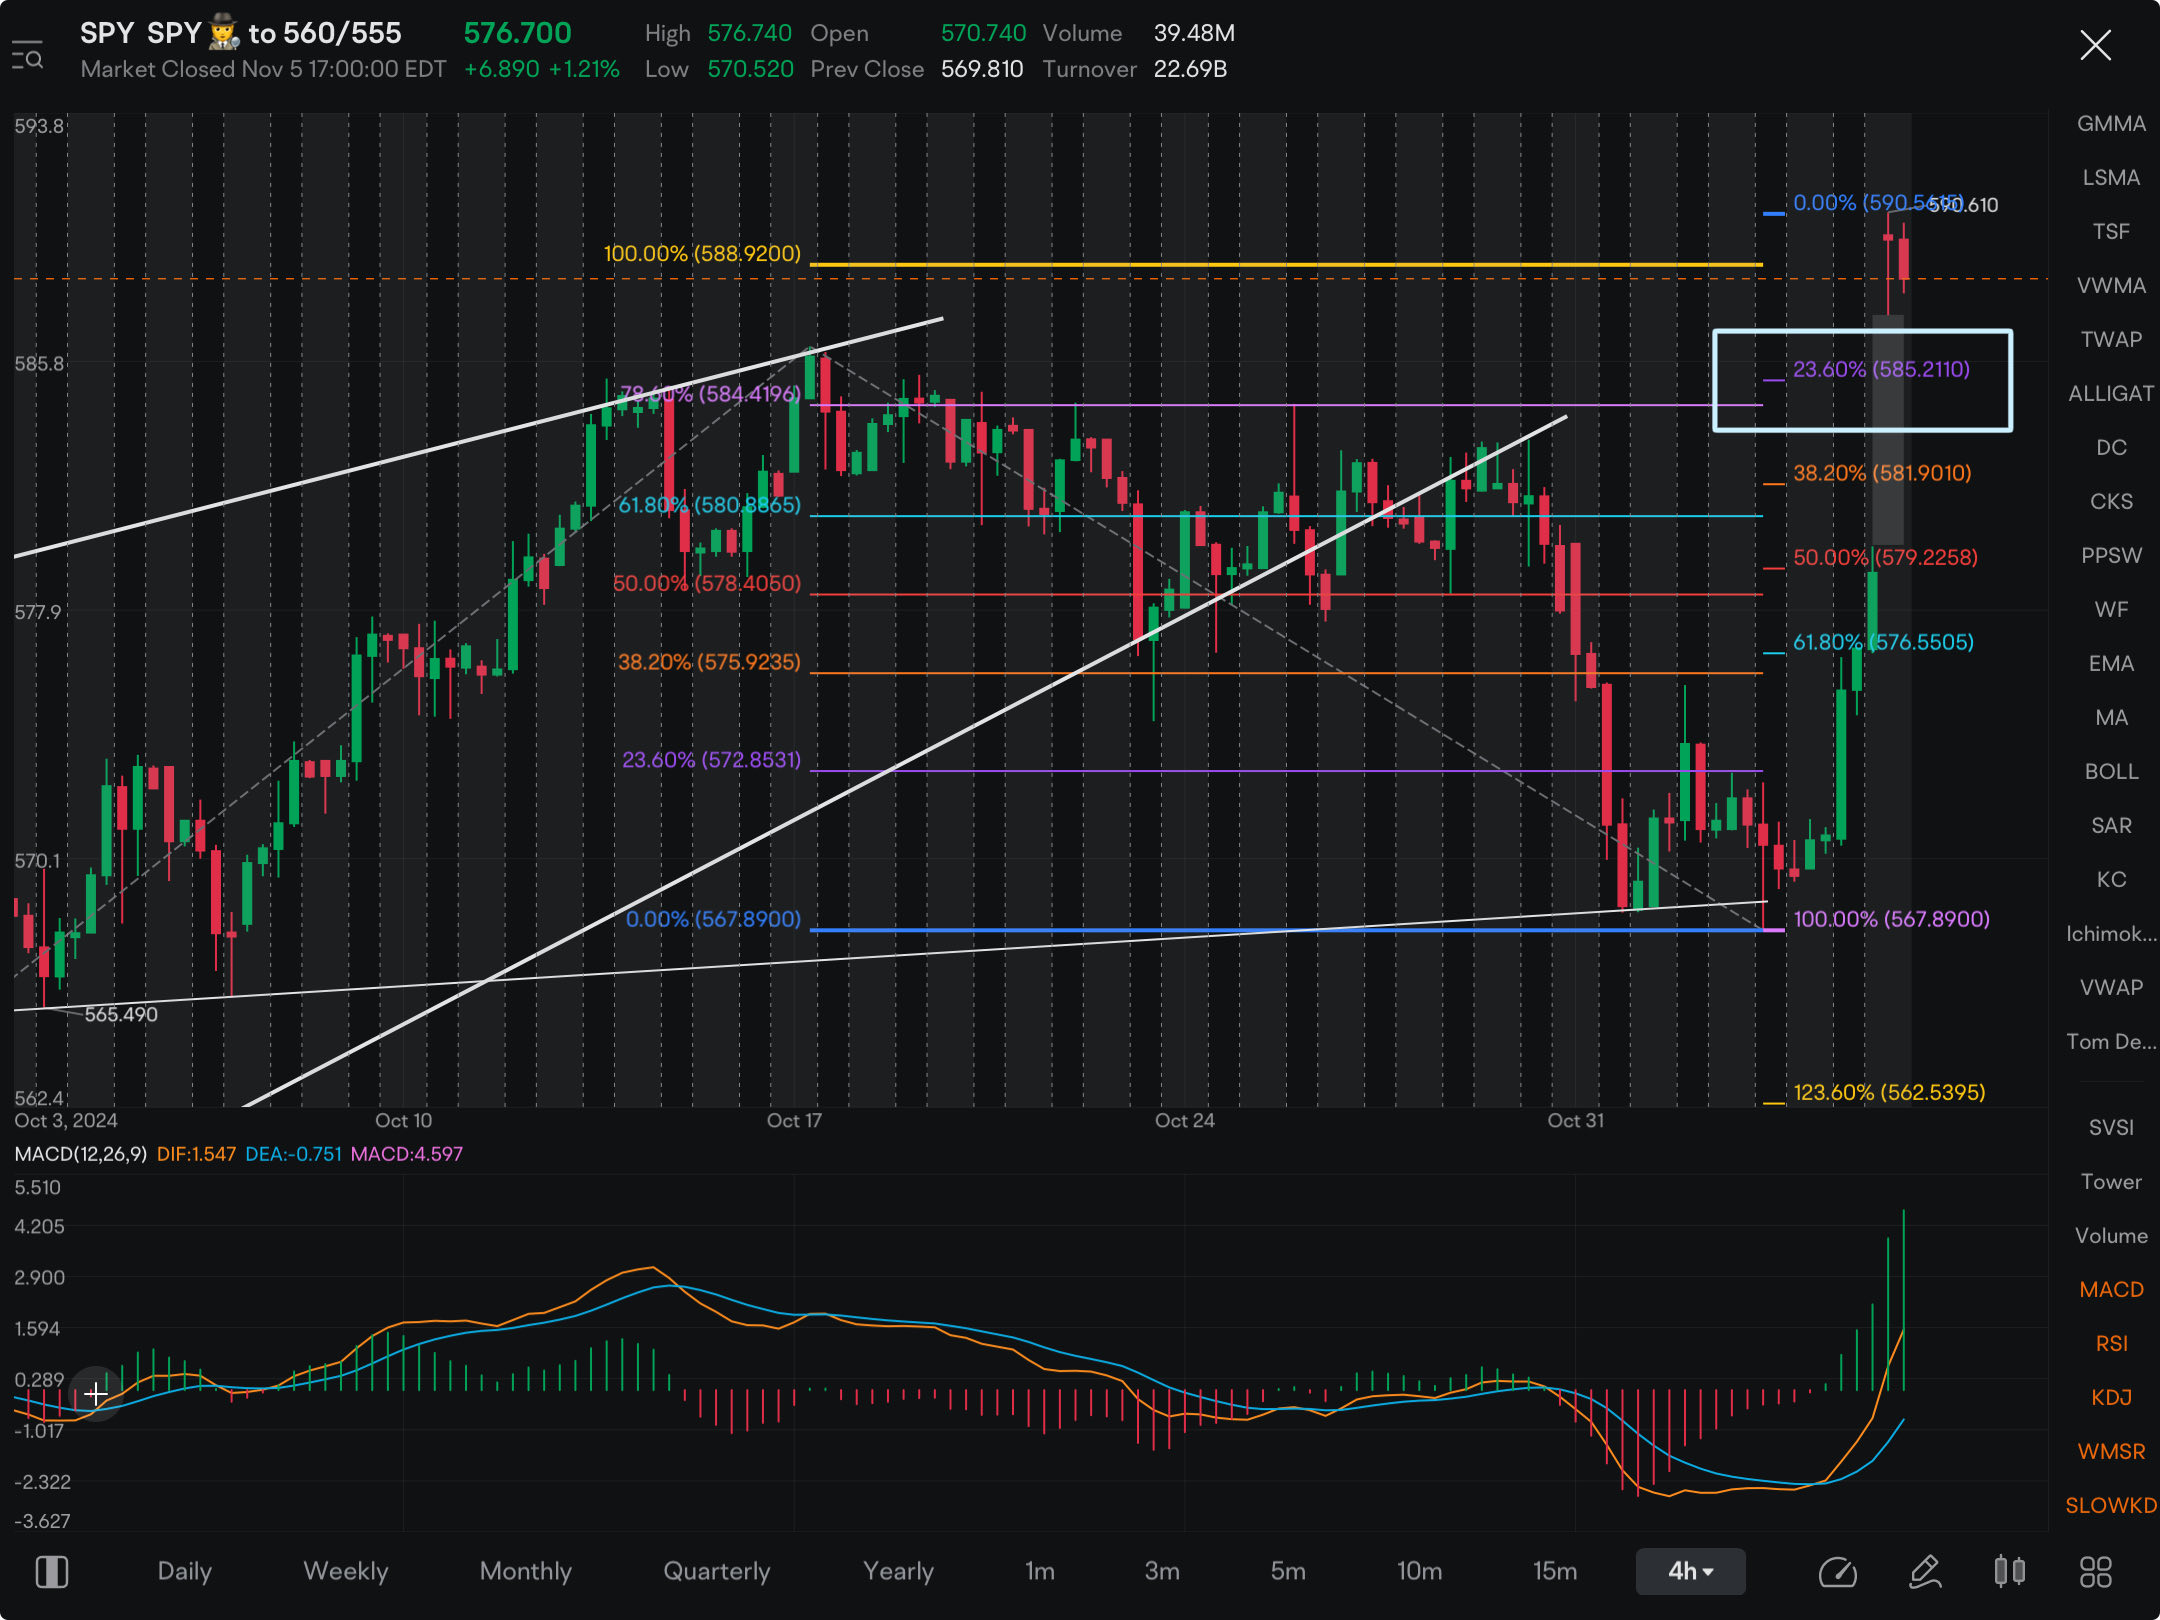The height and width of the screenshot is (1620, 2160).
Task: Select the 23.60% (585.2110) retracement label
Action: pos(1881,369)
